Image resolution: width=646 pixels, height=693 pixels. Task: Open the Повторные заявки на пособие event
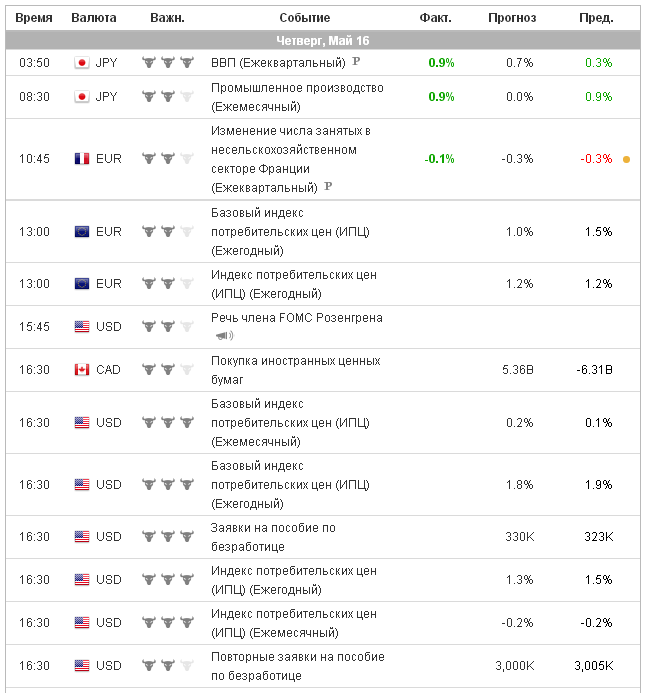point(297,666)
